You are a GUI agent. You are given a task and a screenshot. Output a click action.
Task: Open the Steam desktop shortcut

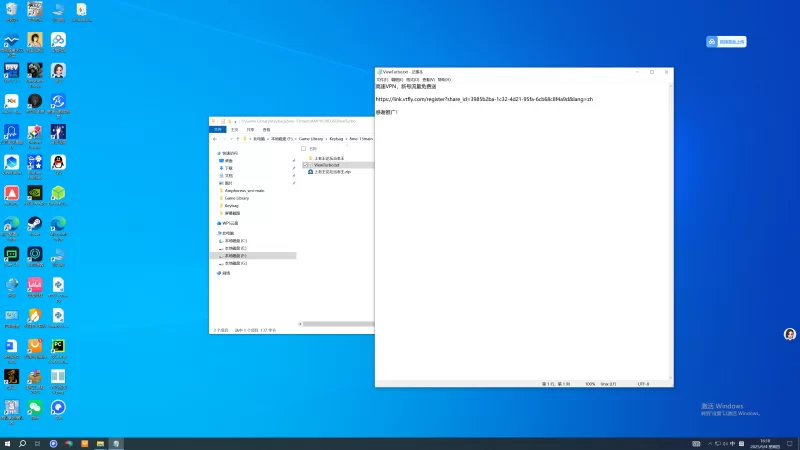pos(35,225)
